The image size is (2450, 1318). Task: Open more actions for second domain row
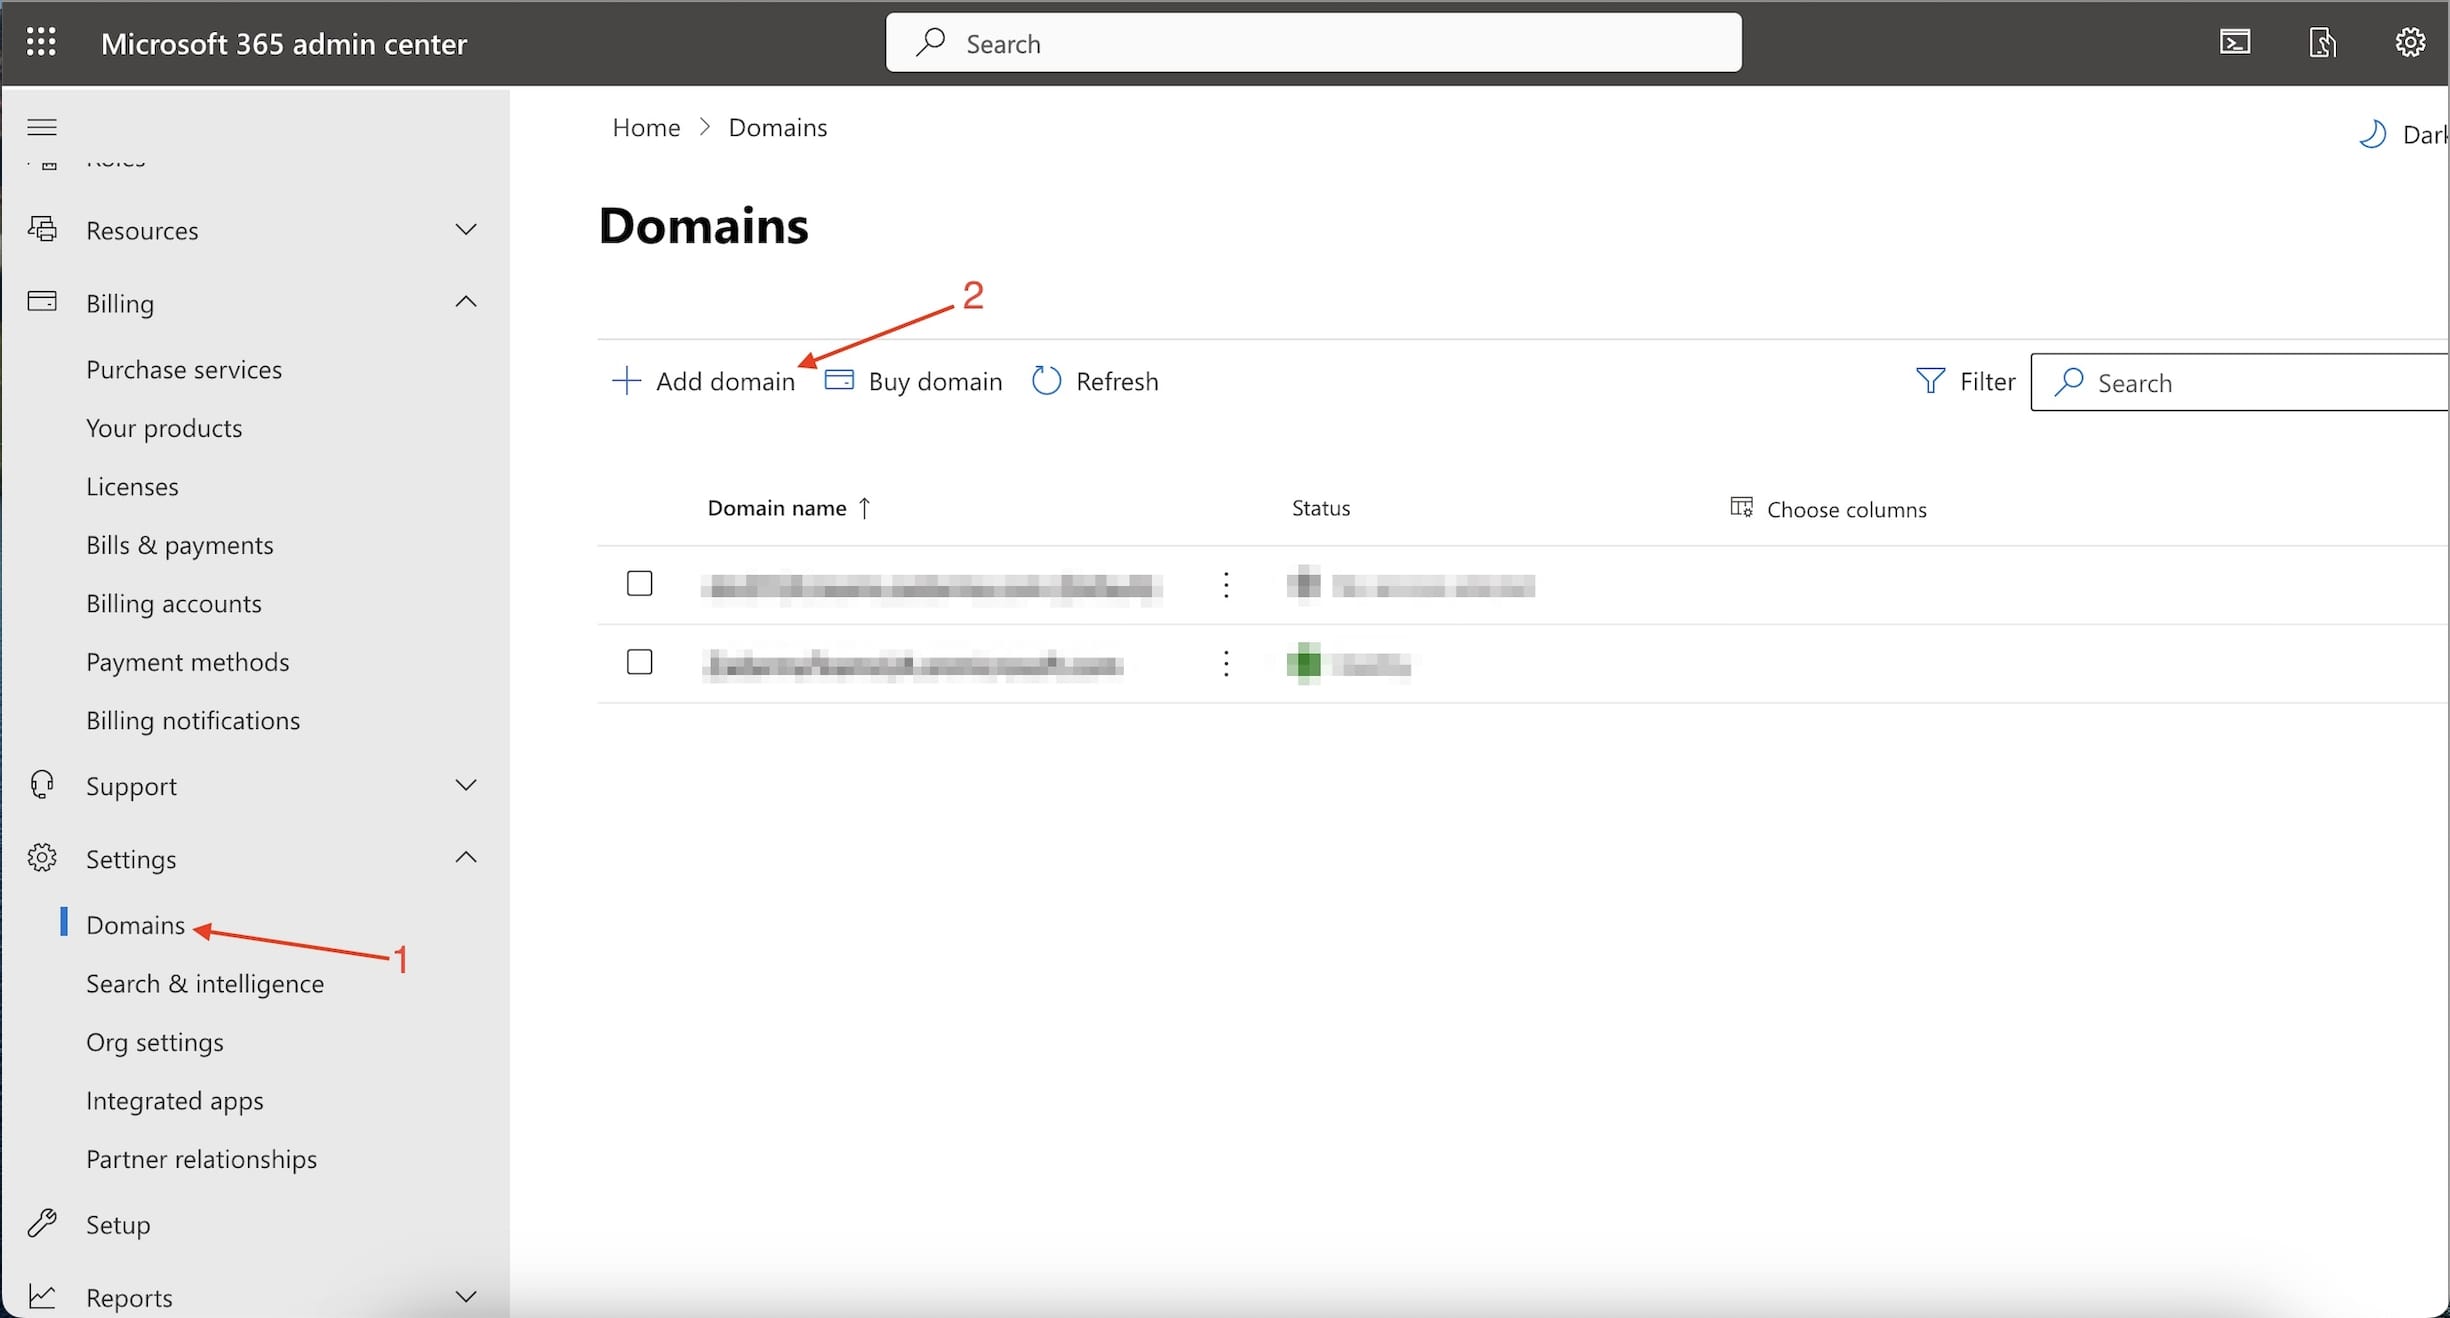[1226, 663]
